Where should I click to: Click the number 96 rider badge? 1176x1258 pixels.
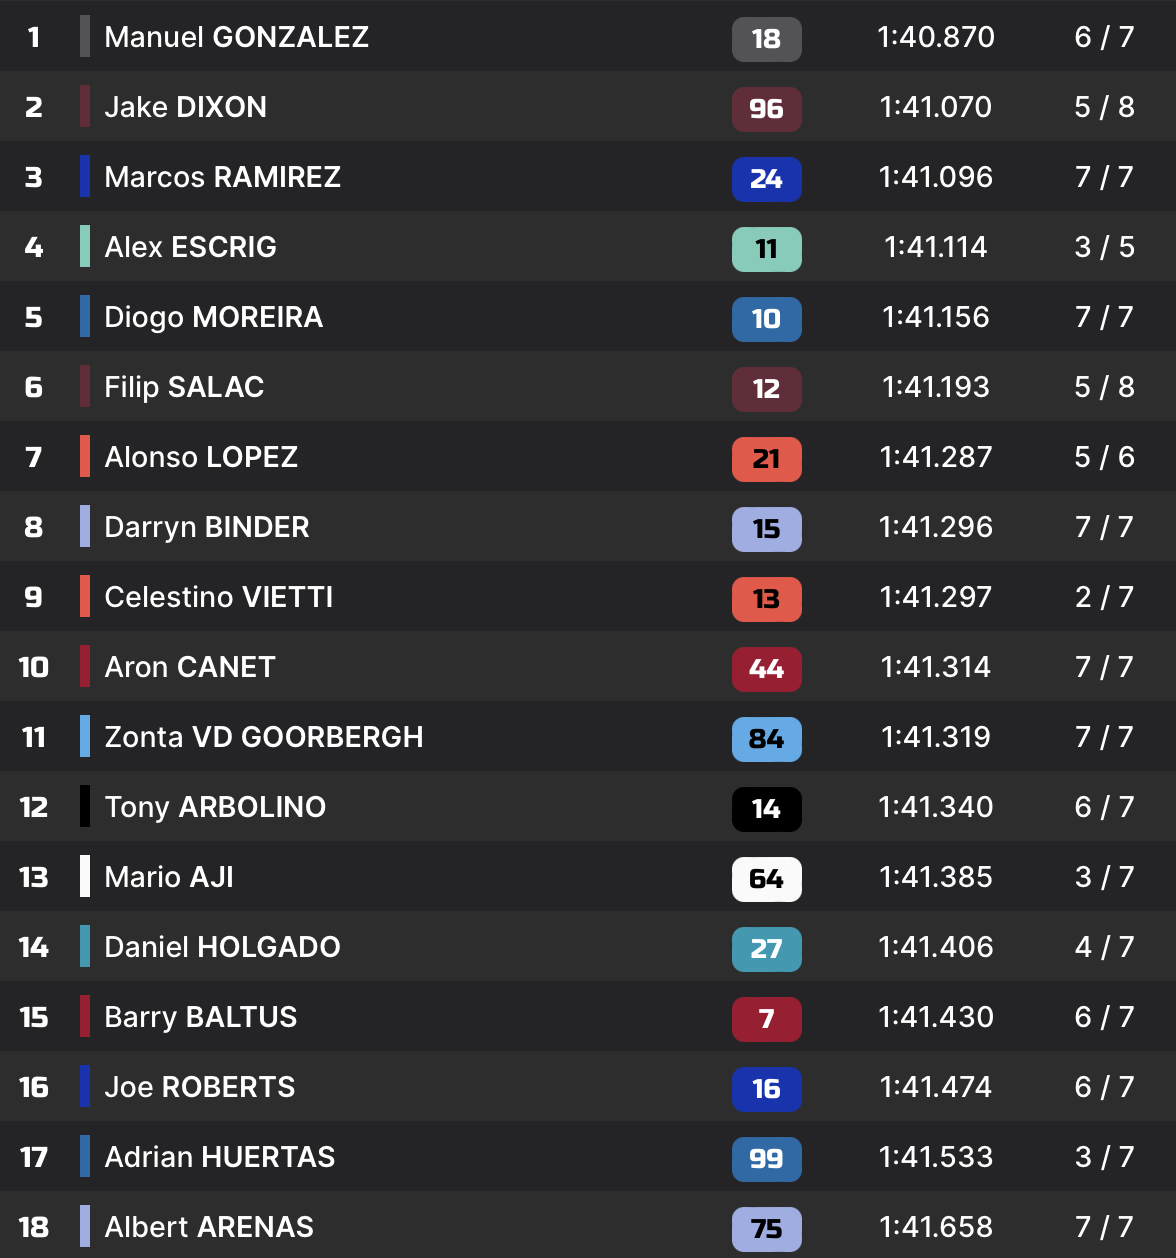pyautogui.click(x=766, y=109)
